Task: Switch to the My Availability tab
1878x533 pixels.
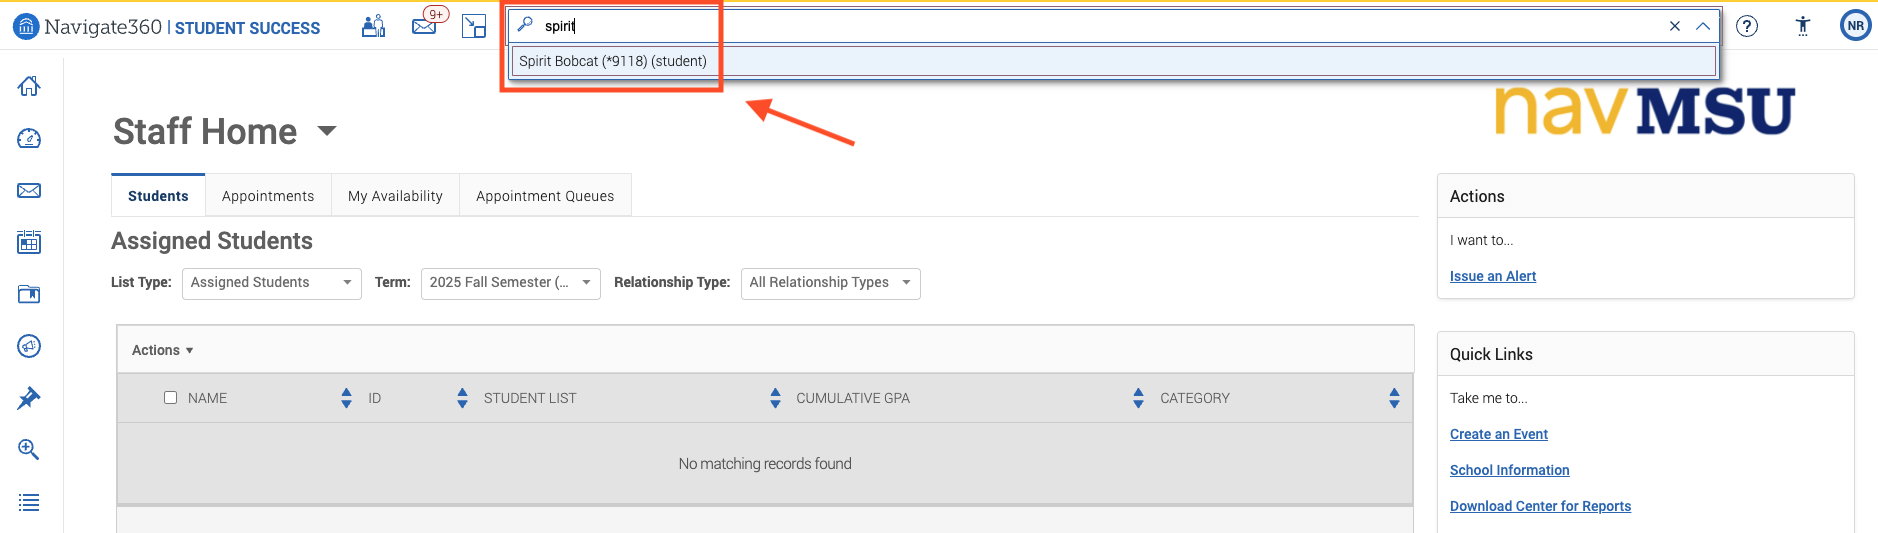Action: [395, 196]
